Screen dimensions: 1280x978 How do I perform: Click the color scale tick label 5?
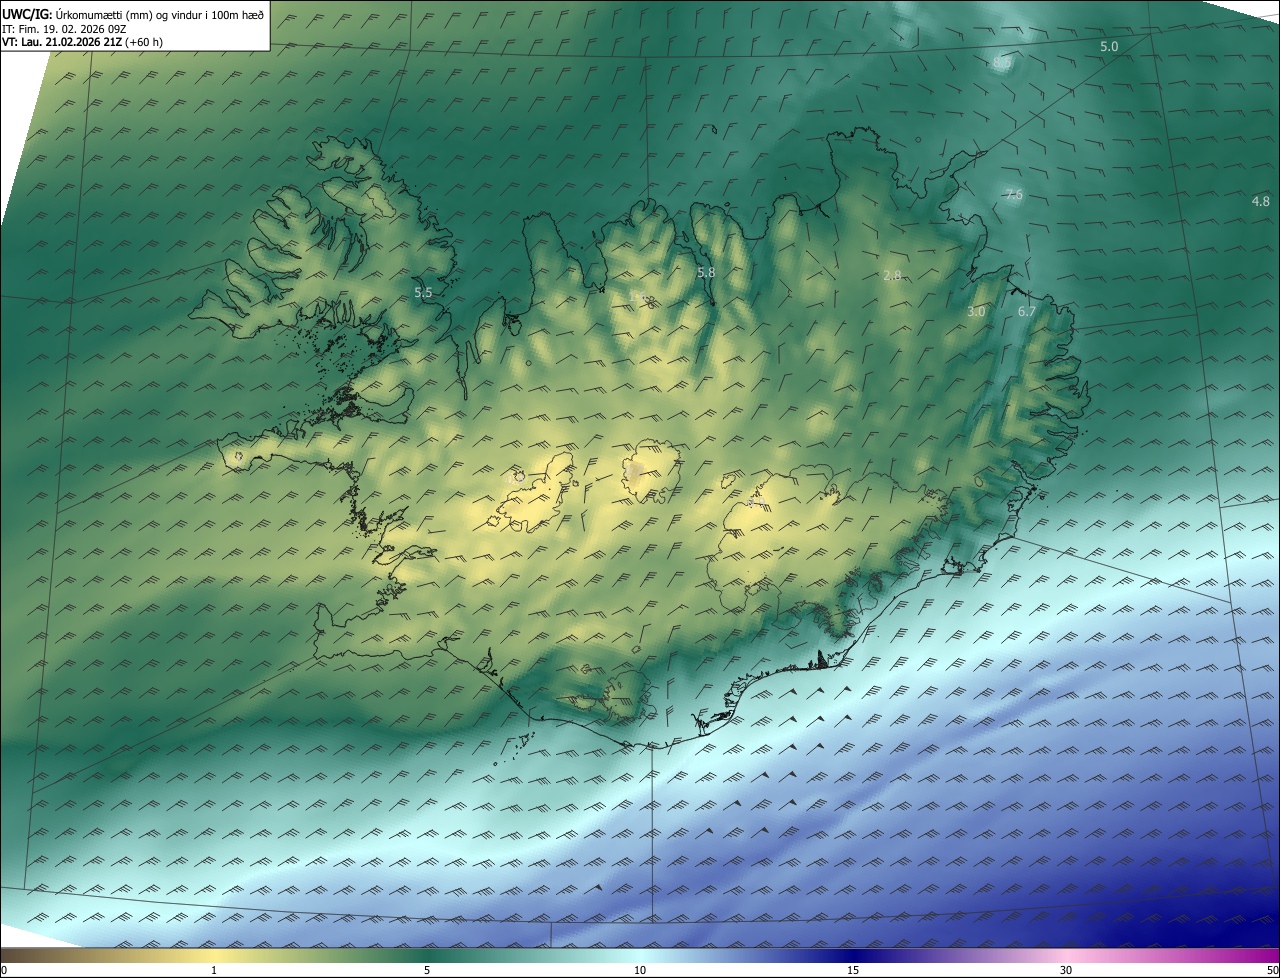tap(427, 970)
